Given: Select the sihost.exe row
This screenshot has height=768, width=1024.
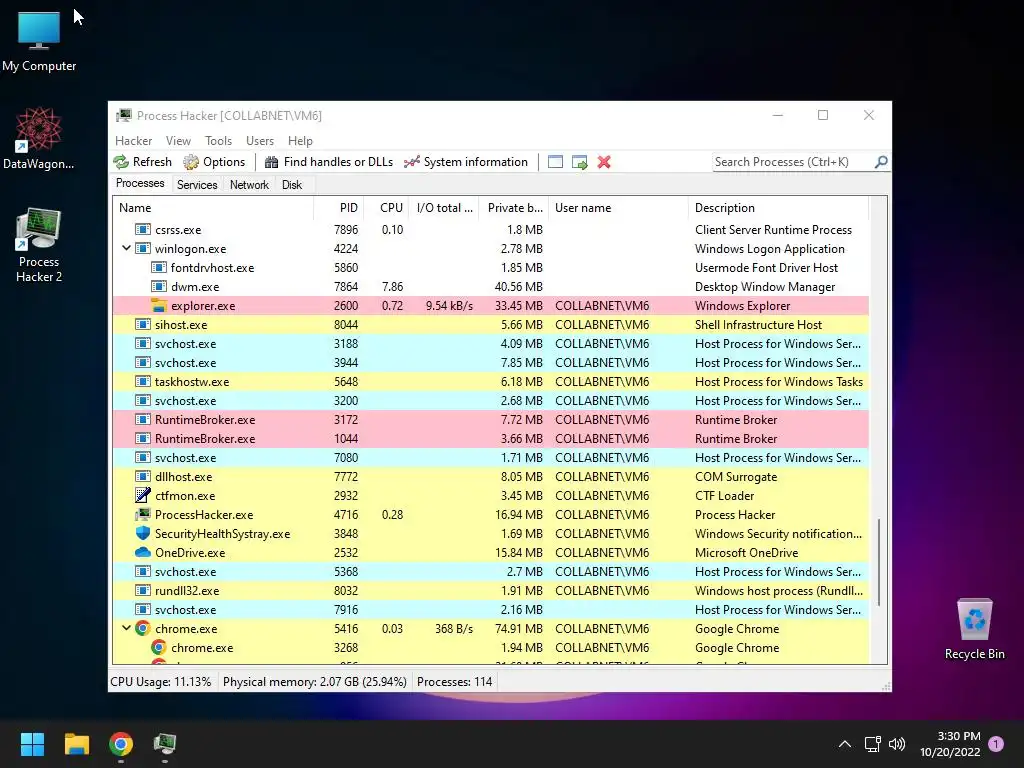Looking at the screenshot, I should [x=490, y=325].
